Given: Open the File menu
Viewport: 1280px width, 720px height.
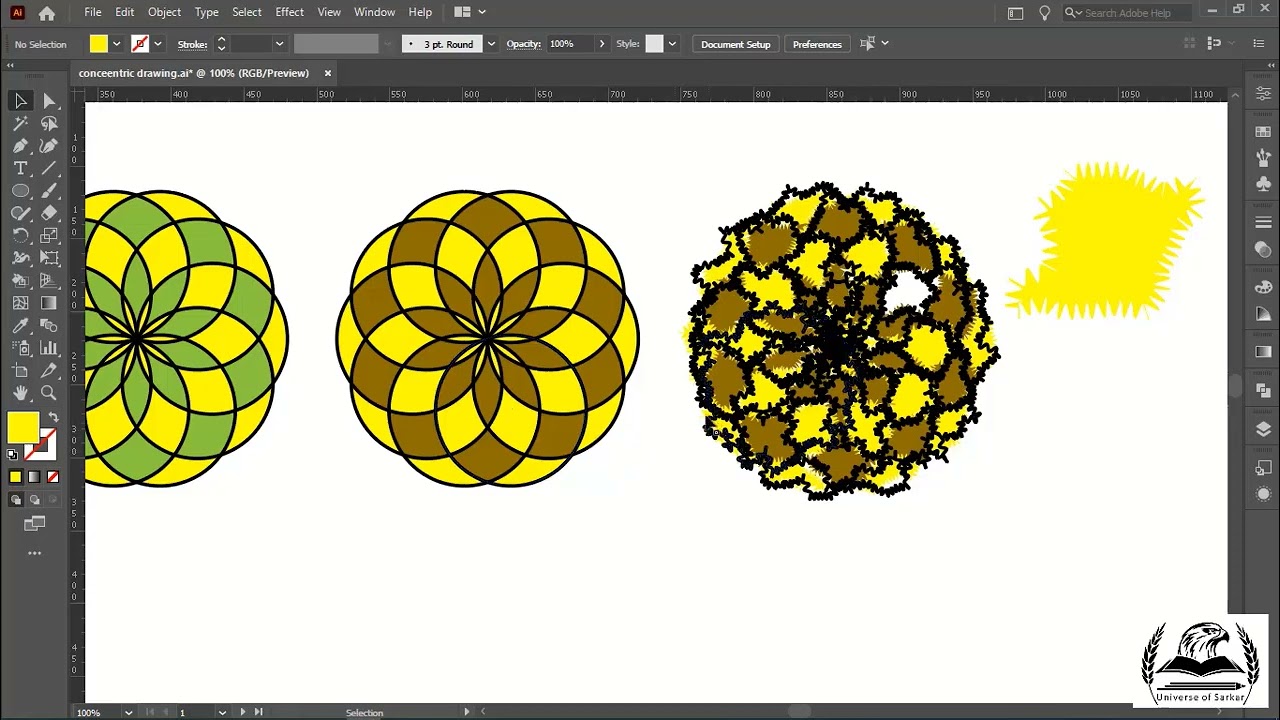Looking at the screenshot, I should [x=93, y=12].
